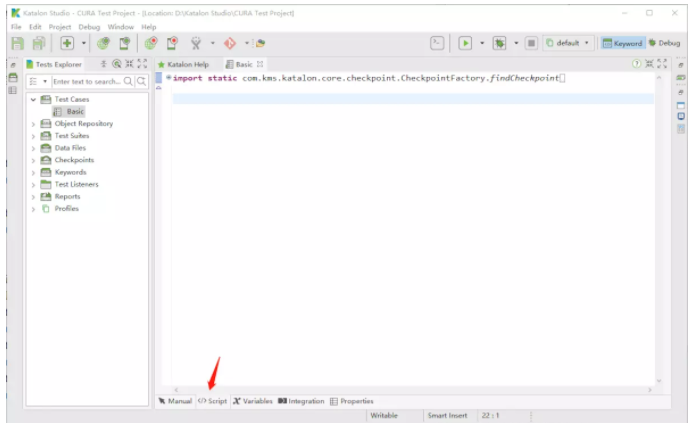Open the default execution profile dropdown
This screenshot has height=431, width=697.
coord(568,43)
